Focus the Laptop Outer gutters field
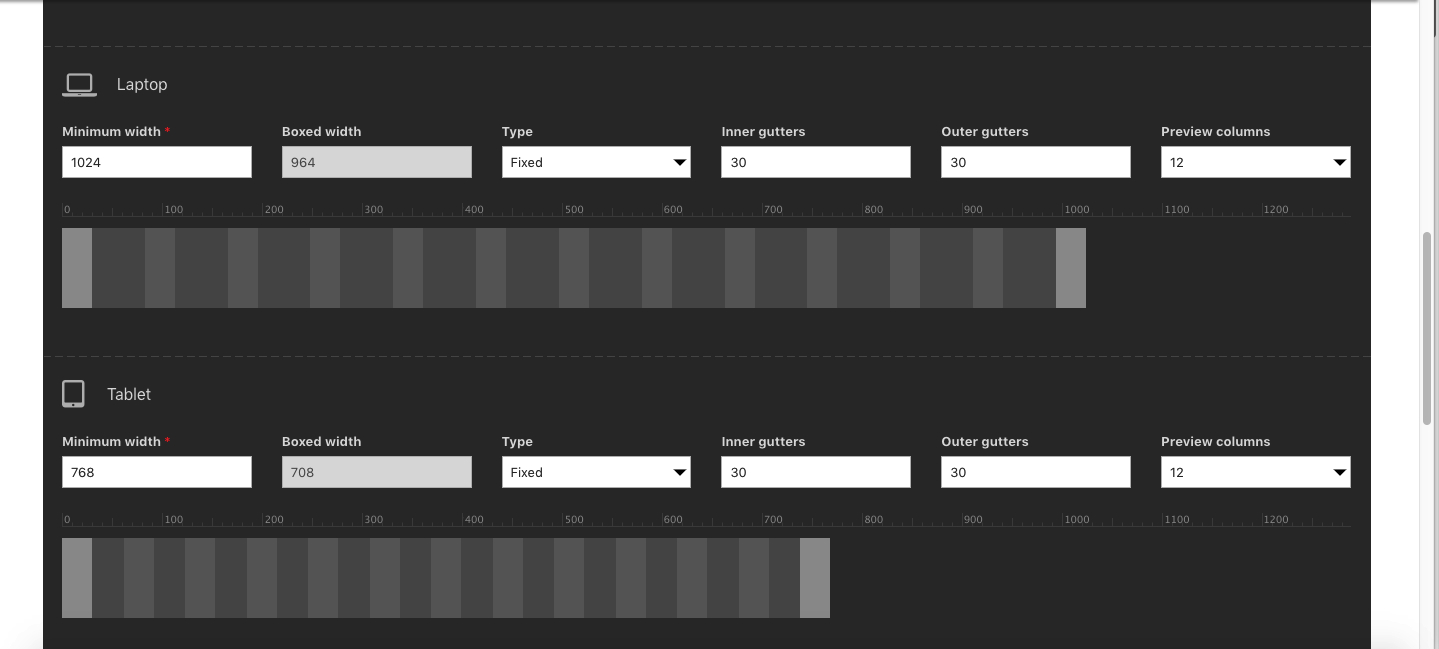This screenshot has width=1439, height=649. click(1035, 162)
